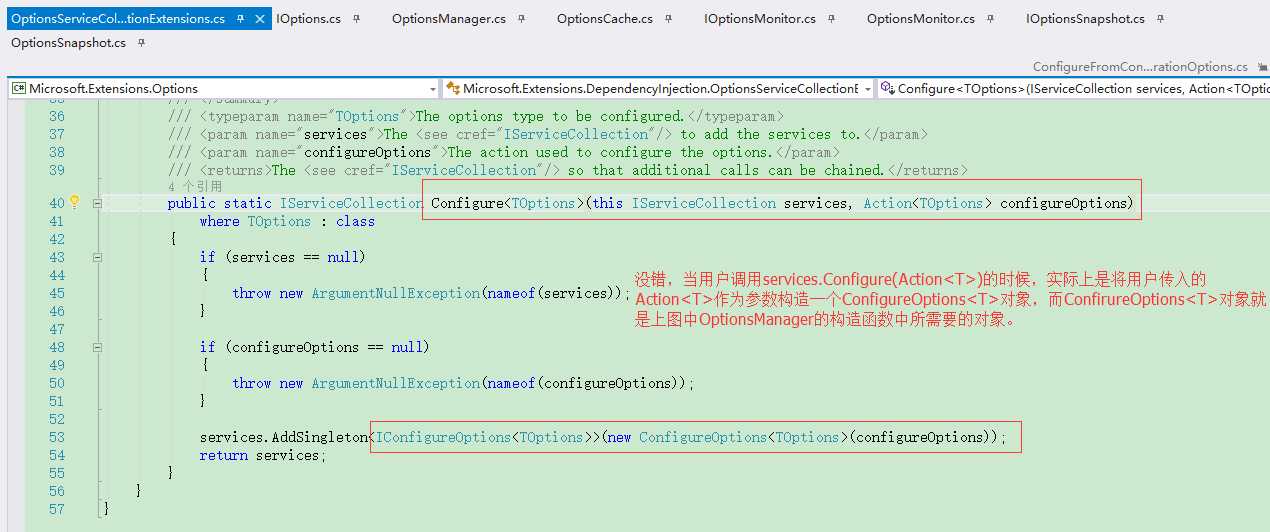Image resolution: width=1270 pixels, height=532 pixels.
Task: Click 'Action' type in the method parameters
Action: pyautogui.click(x=887, y=203)
